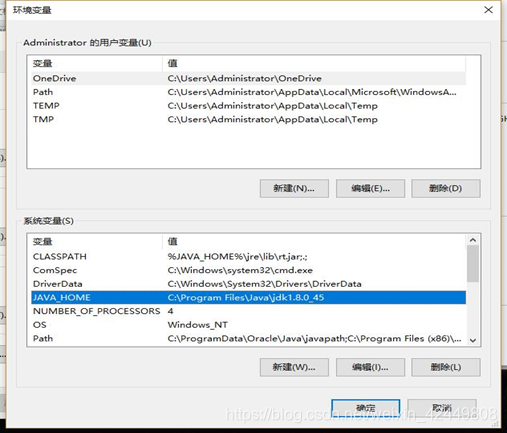
Task: Click 新建(N)... button for user variables
Action: pyautogui.click(x=294, y=188)
